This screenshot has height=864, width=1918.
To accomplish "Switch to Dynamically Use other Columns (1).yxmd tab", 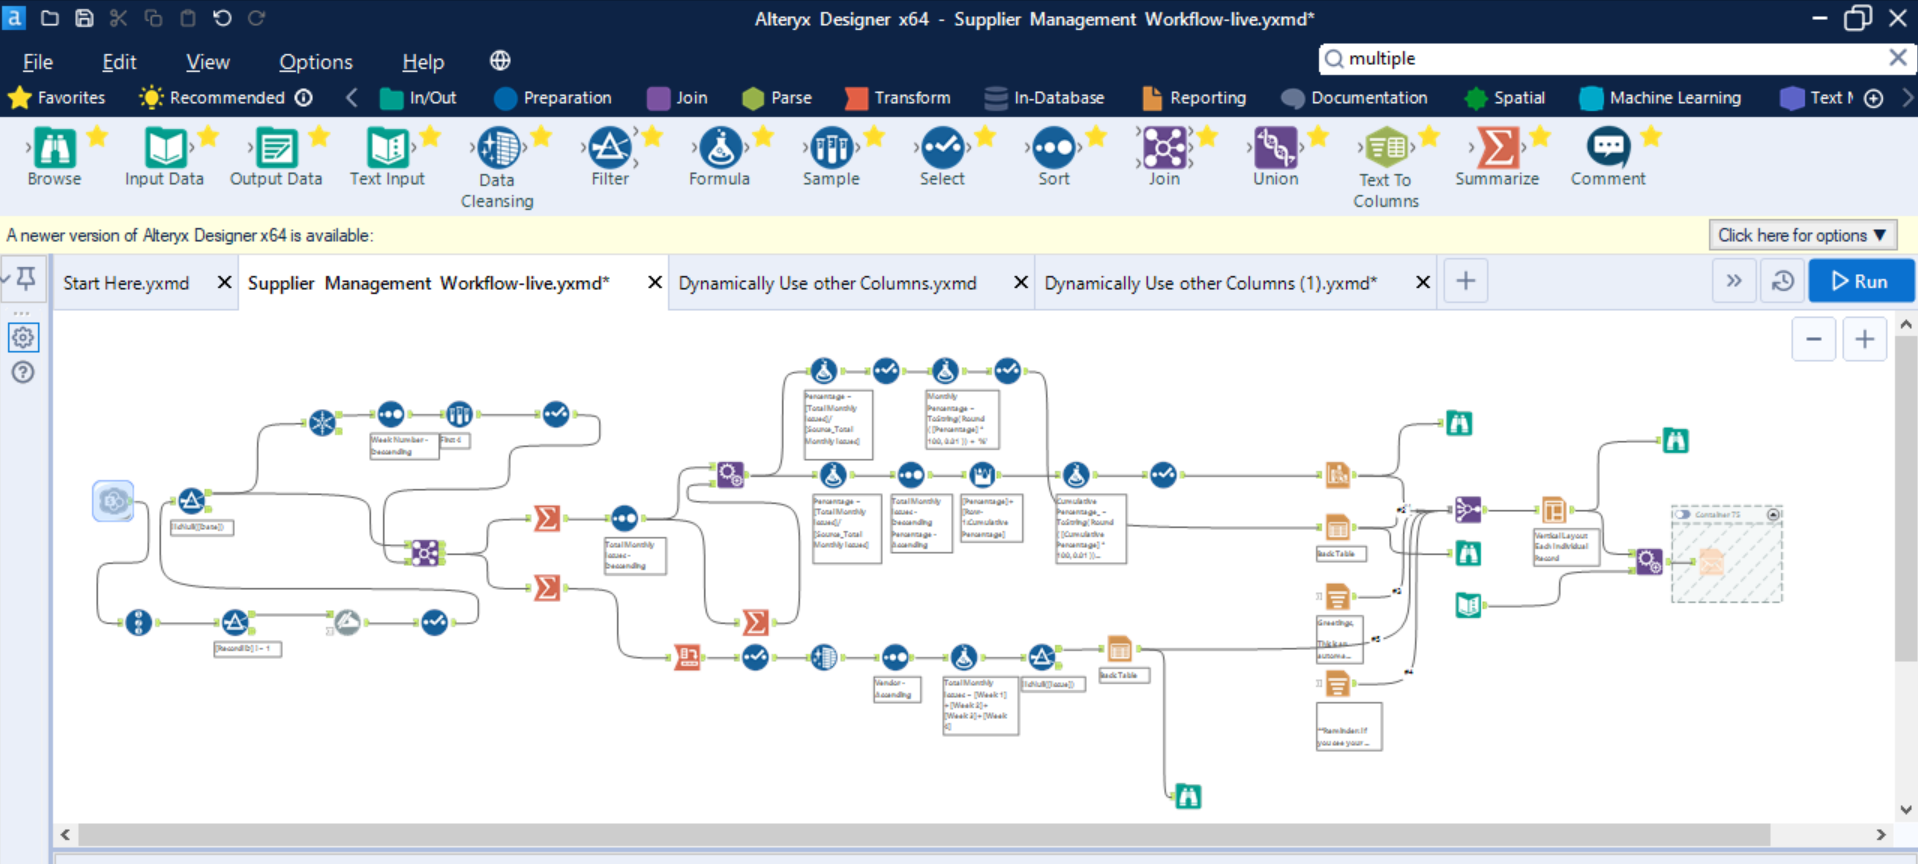I will click(1211, 283).
